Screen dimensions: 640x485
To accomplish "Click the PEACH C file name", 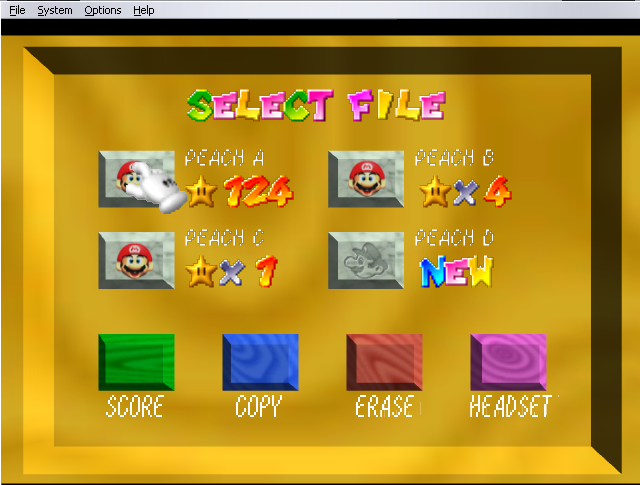I will tap(224, 238).
